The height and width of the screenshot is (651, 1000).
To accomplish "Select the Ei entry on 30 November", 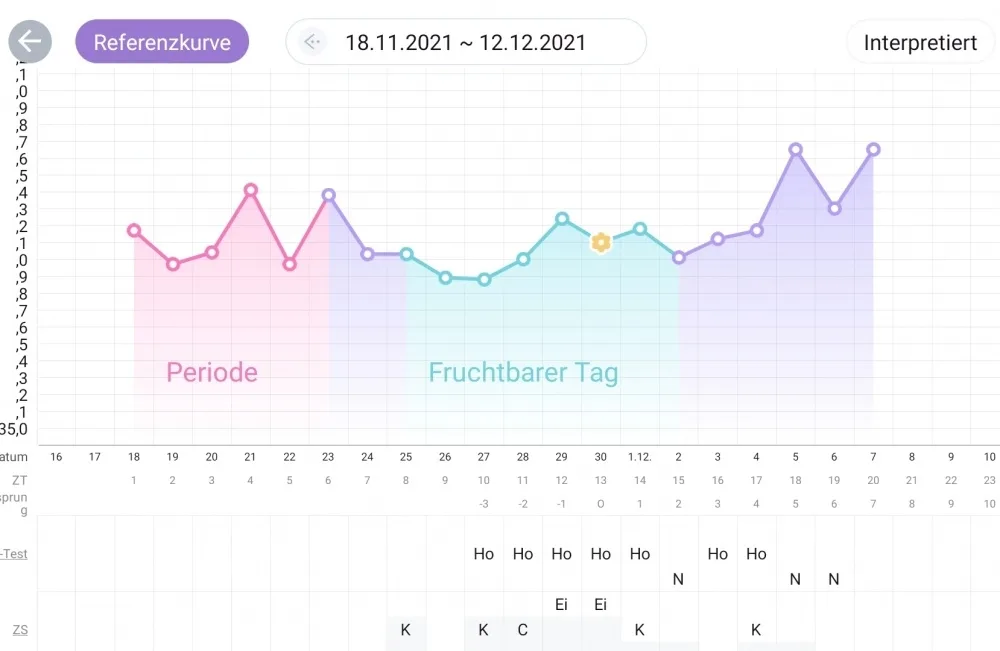I will 600,604.
